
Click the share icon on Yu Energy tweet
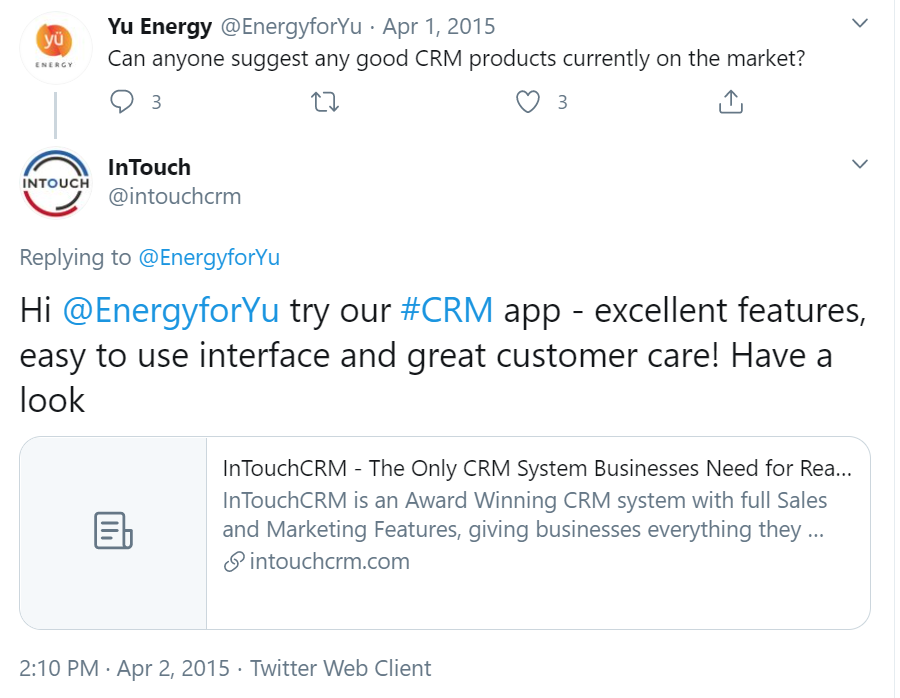[x=731, y=102]
